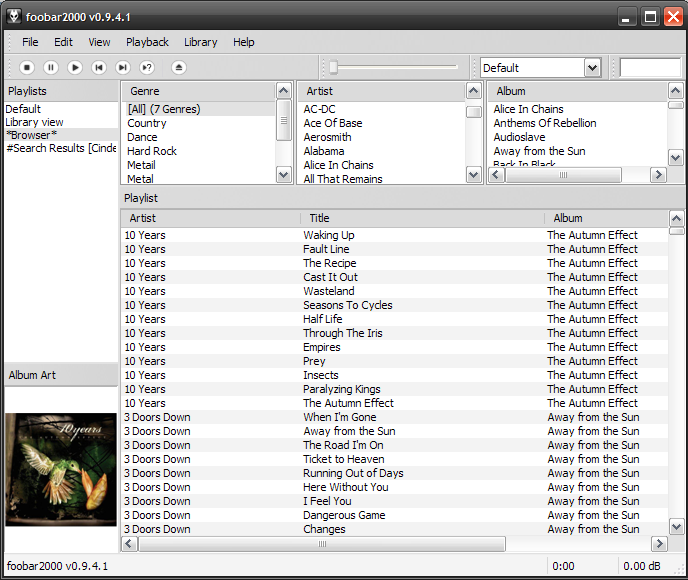The height and width of the screenshot is (580, 688).
Task: Click the 10 Years album art thumbnail
Action: coord(61,469)
